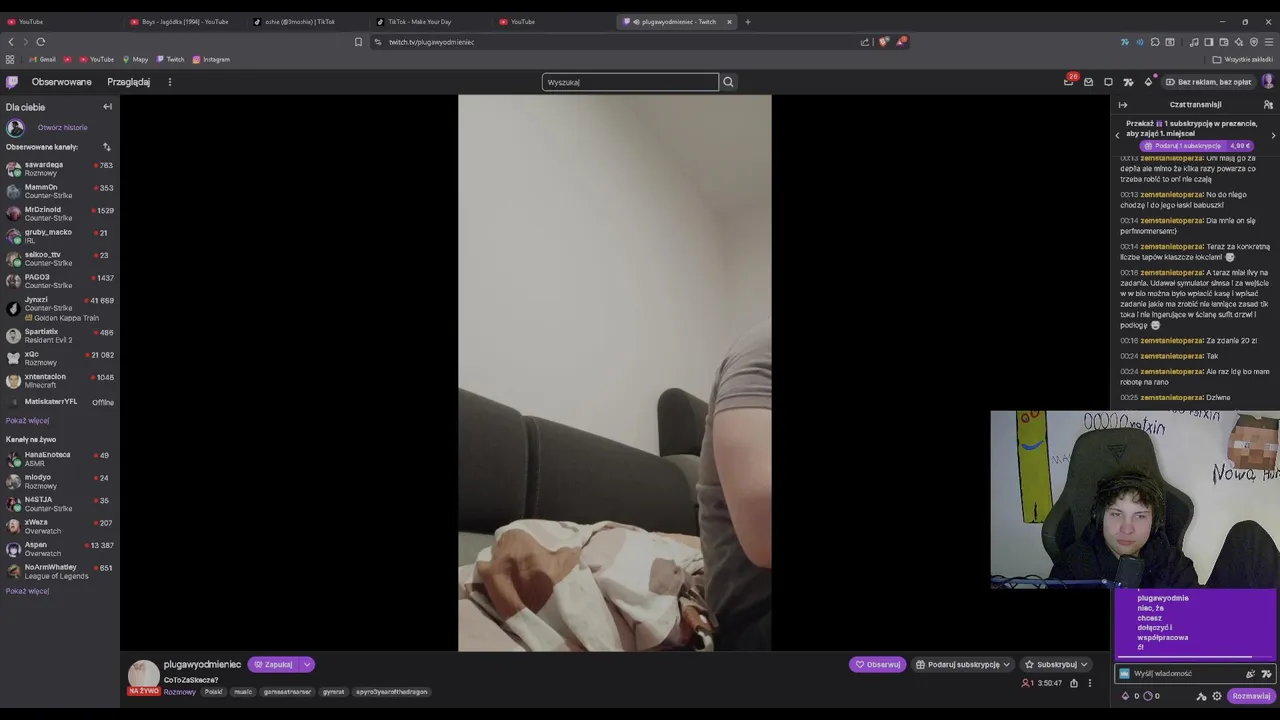Open the Twitch home logo

pos(12,82)
